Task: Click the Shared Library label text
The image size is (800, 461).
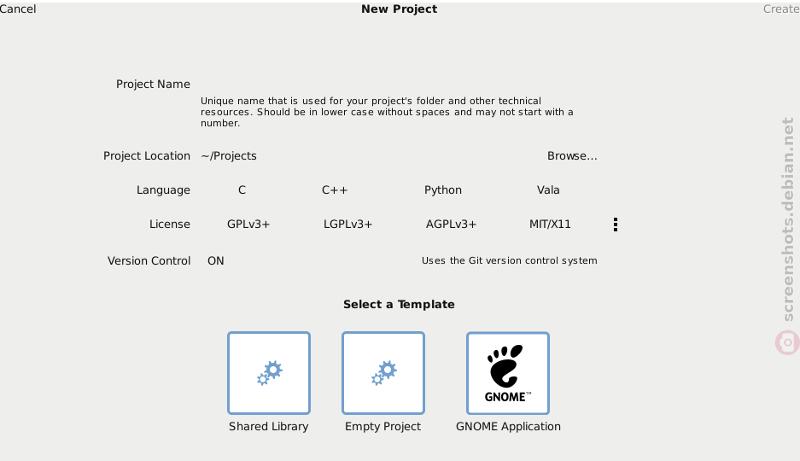Action: coord(268,426)
